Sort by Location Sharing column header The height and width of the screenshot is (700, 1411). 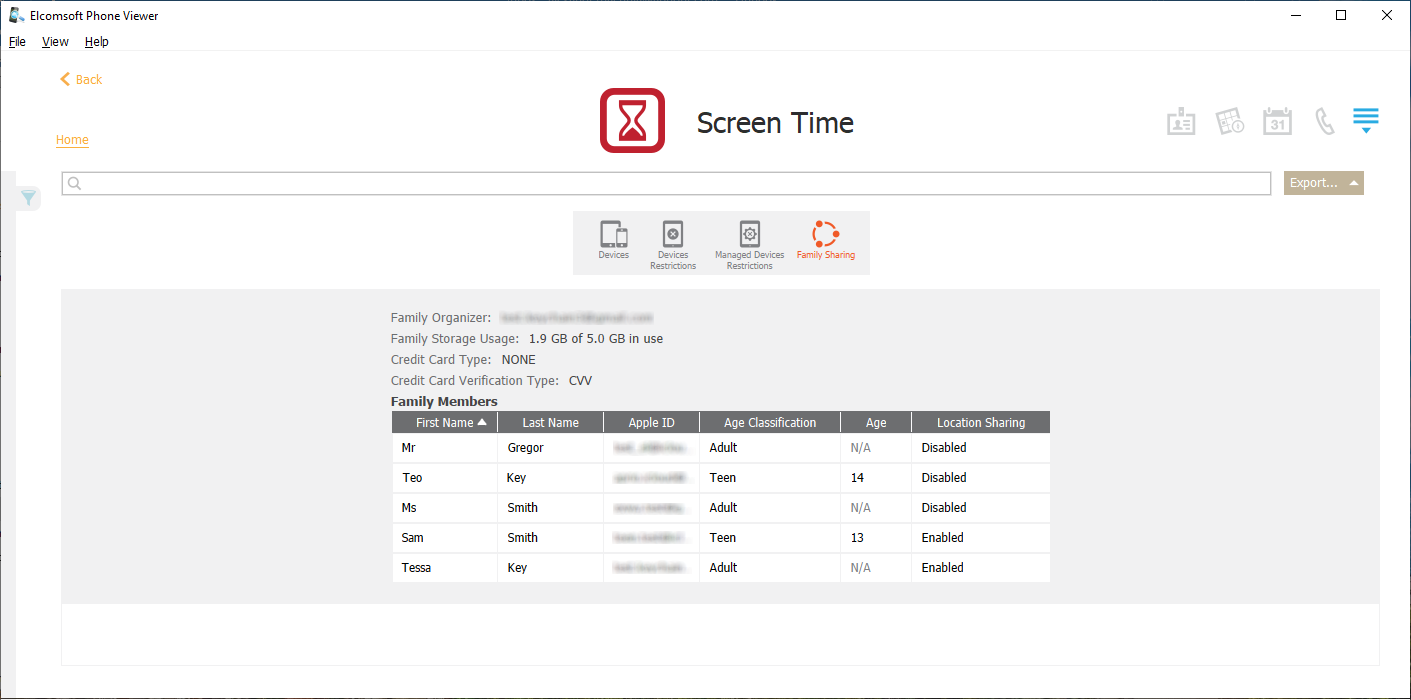(980, 422)
